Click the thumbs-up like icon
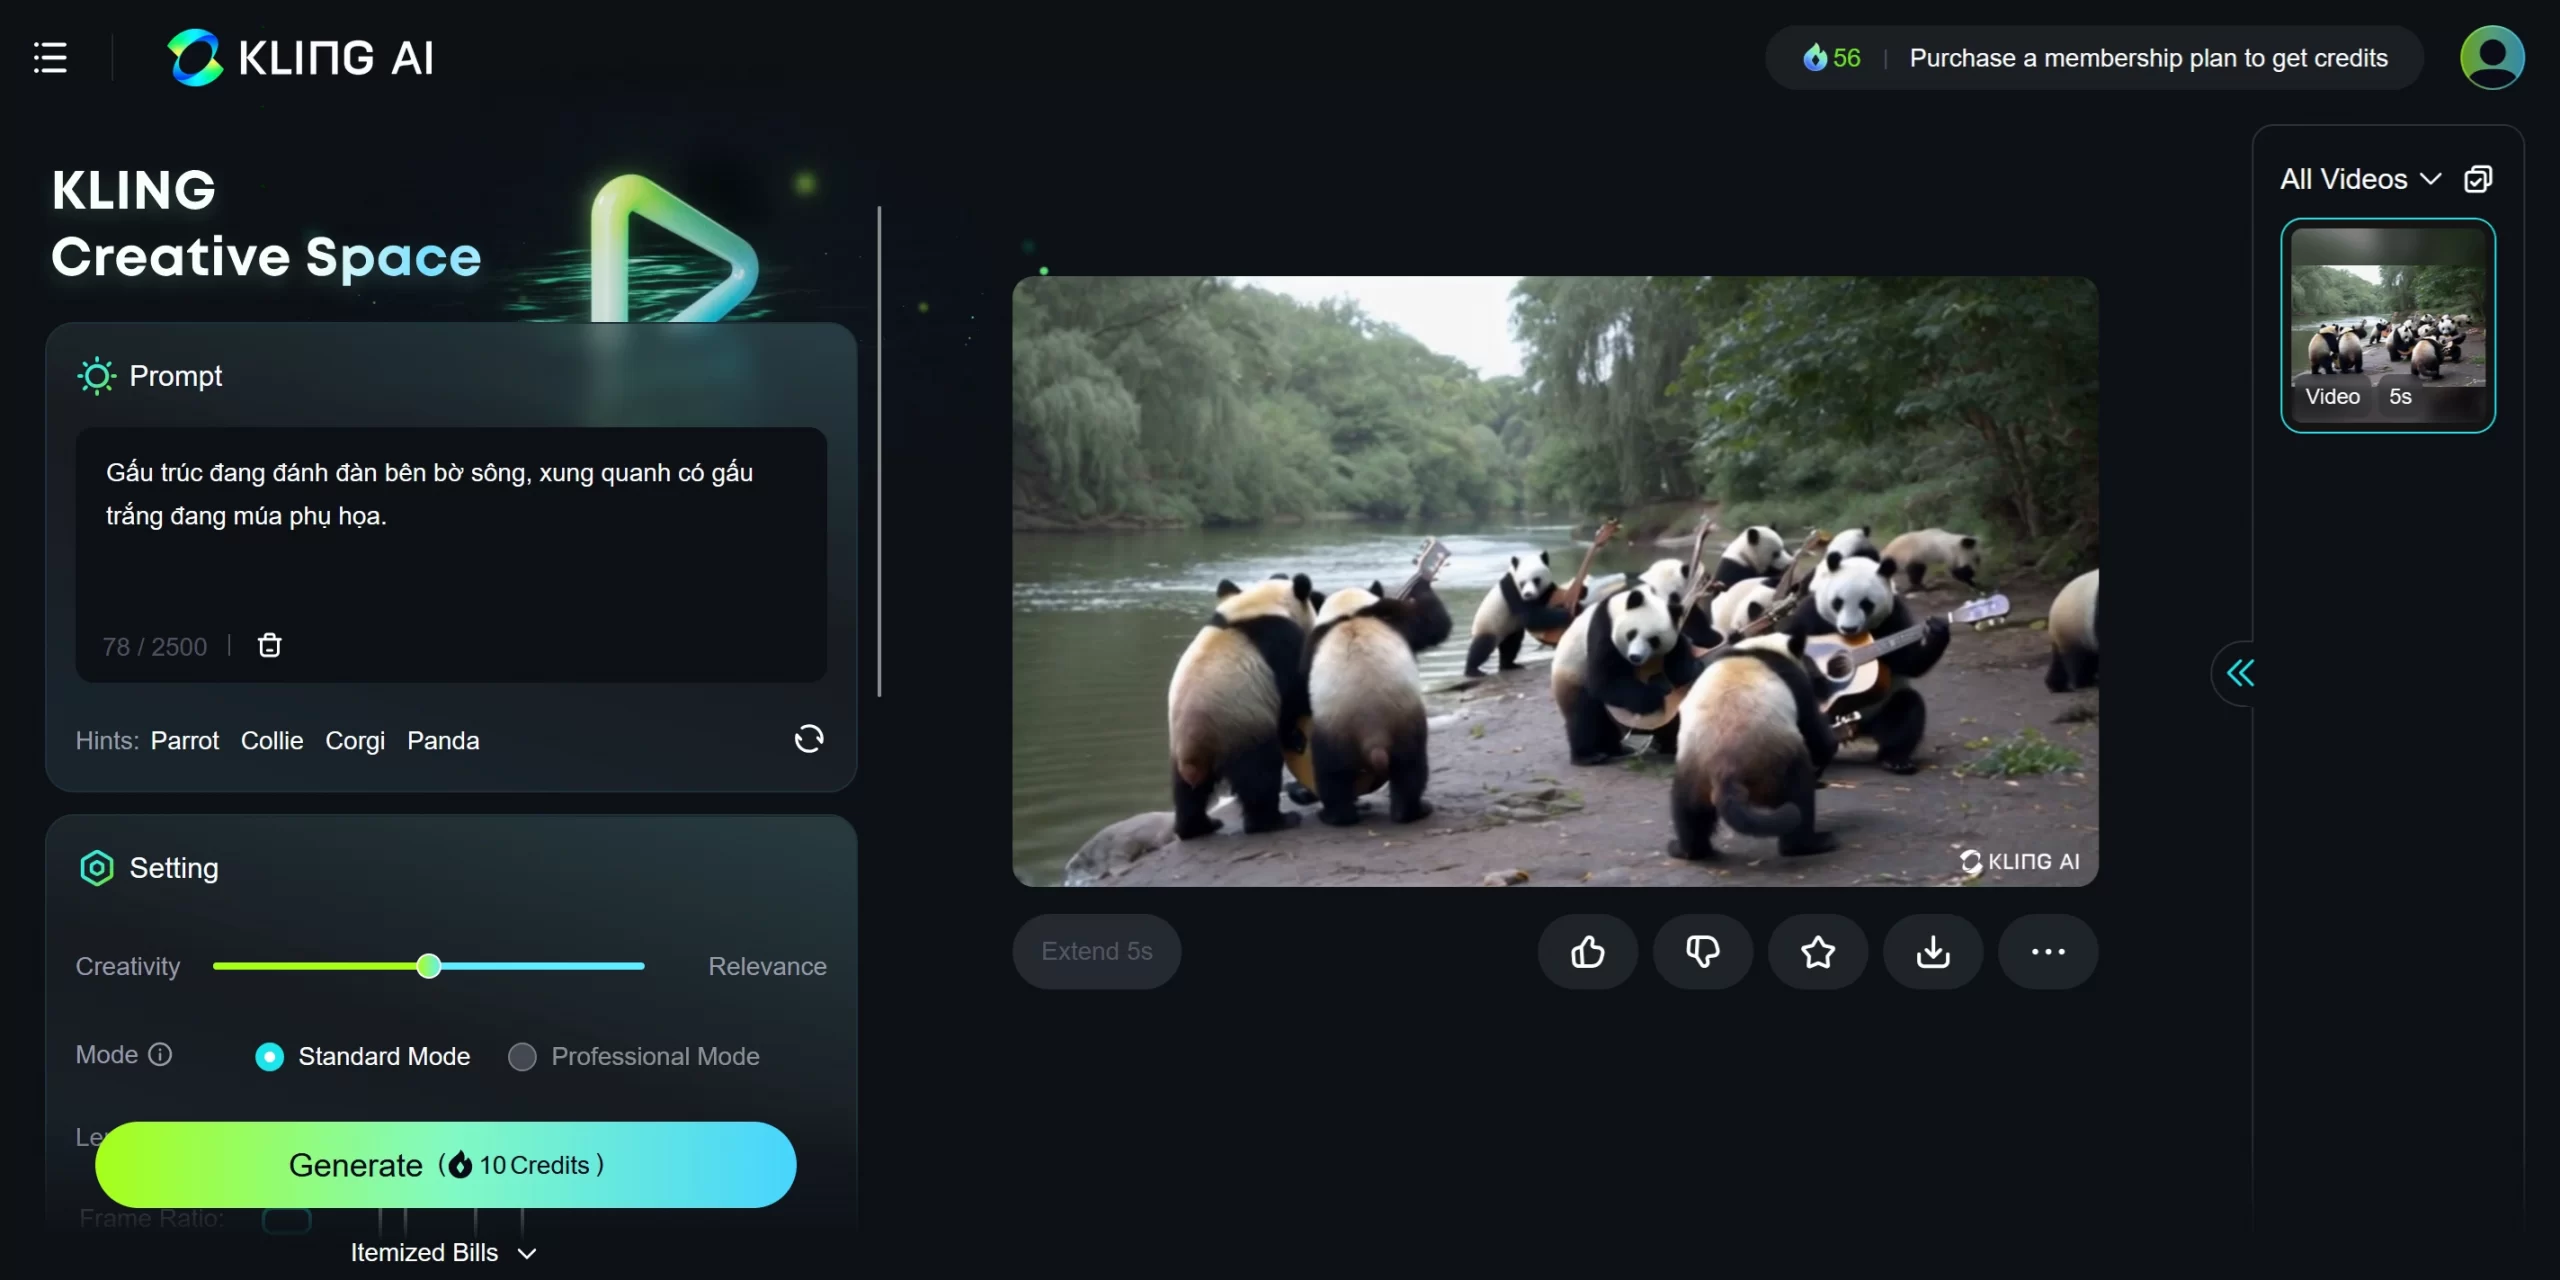Viewport: 2560px width, 1280px height. [x=1587, y=951]
